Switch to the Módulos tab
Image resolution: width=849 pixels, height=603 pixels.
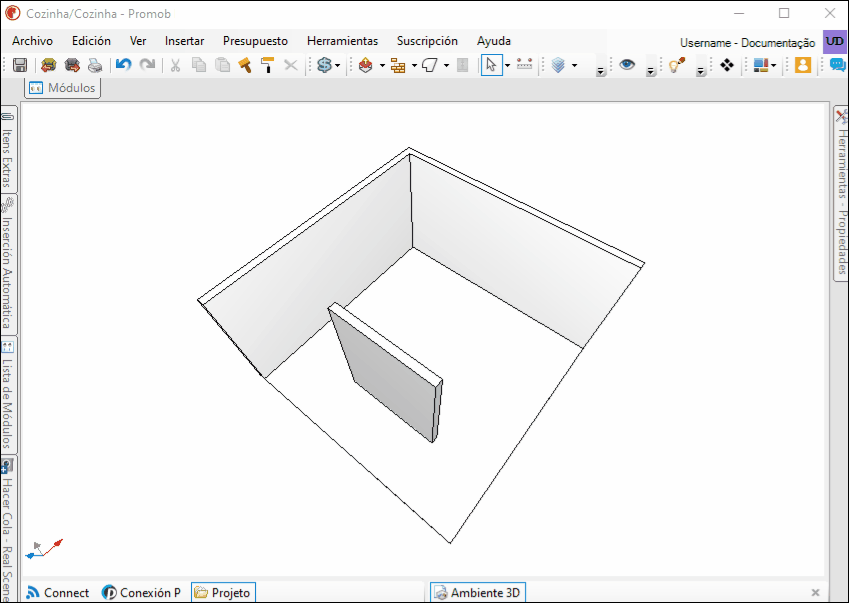(63, 88)
